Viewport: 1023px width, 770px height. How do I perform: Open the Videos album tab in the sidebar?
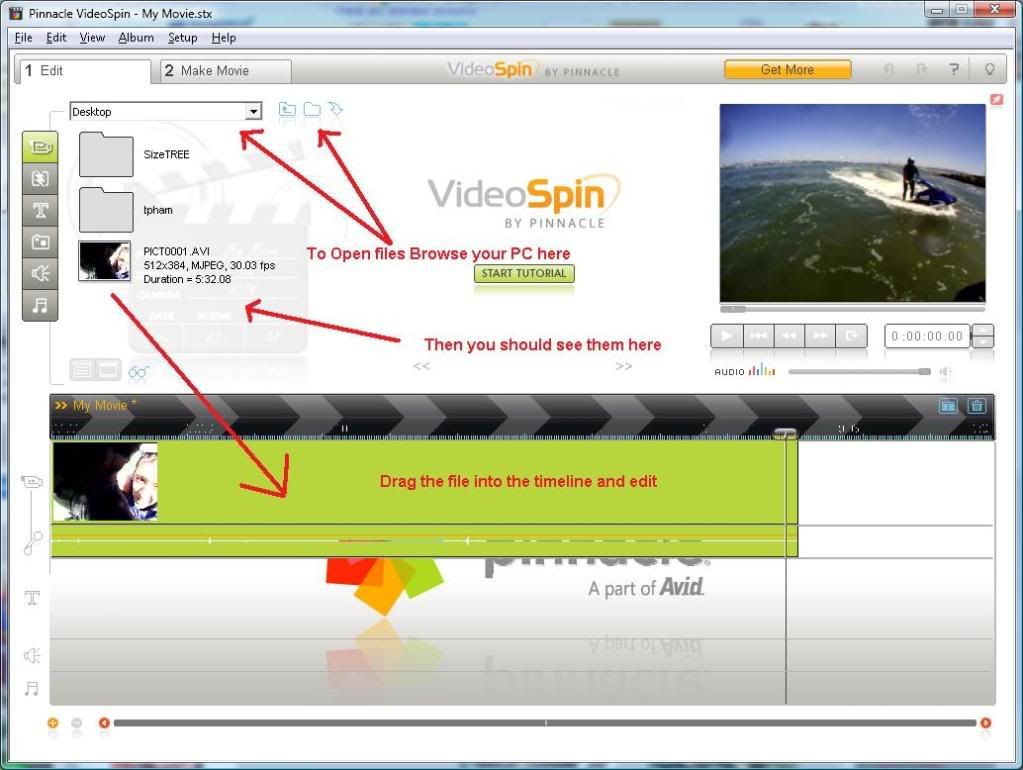pyautogui.click(x=40, y=147)
